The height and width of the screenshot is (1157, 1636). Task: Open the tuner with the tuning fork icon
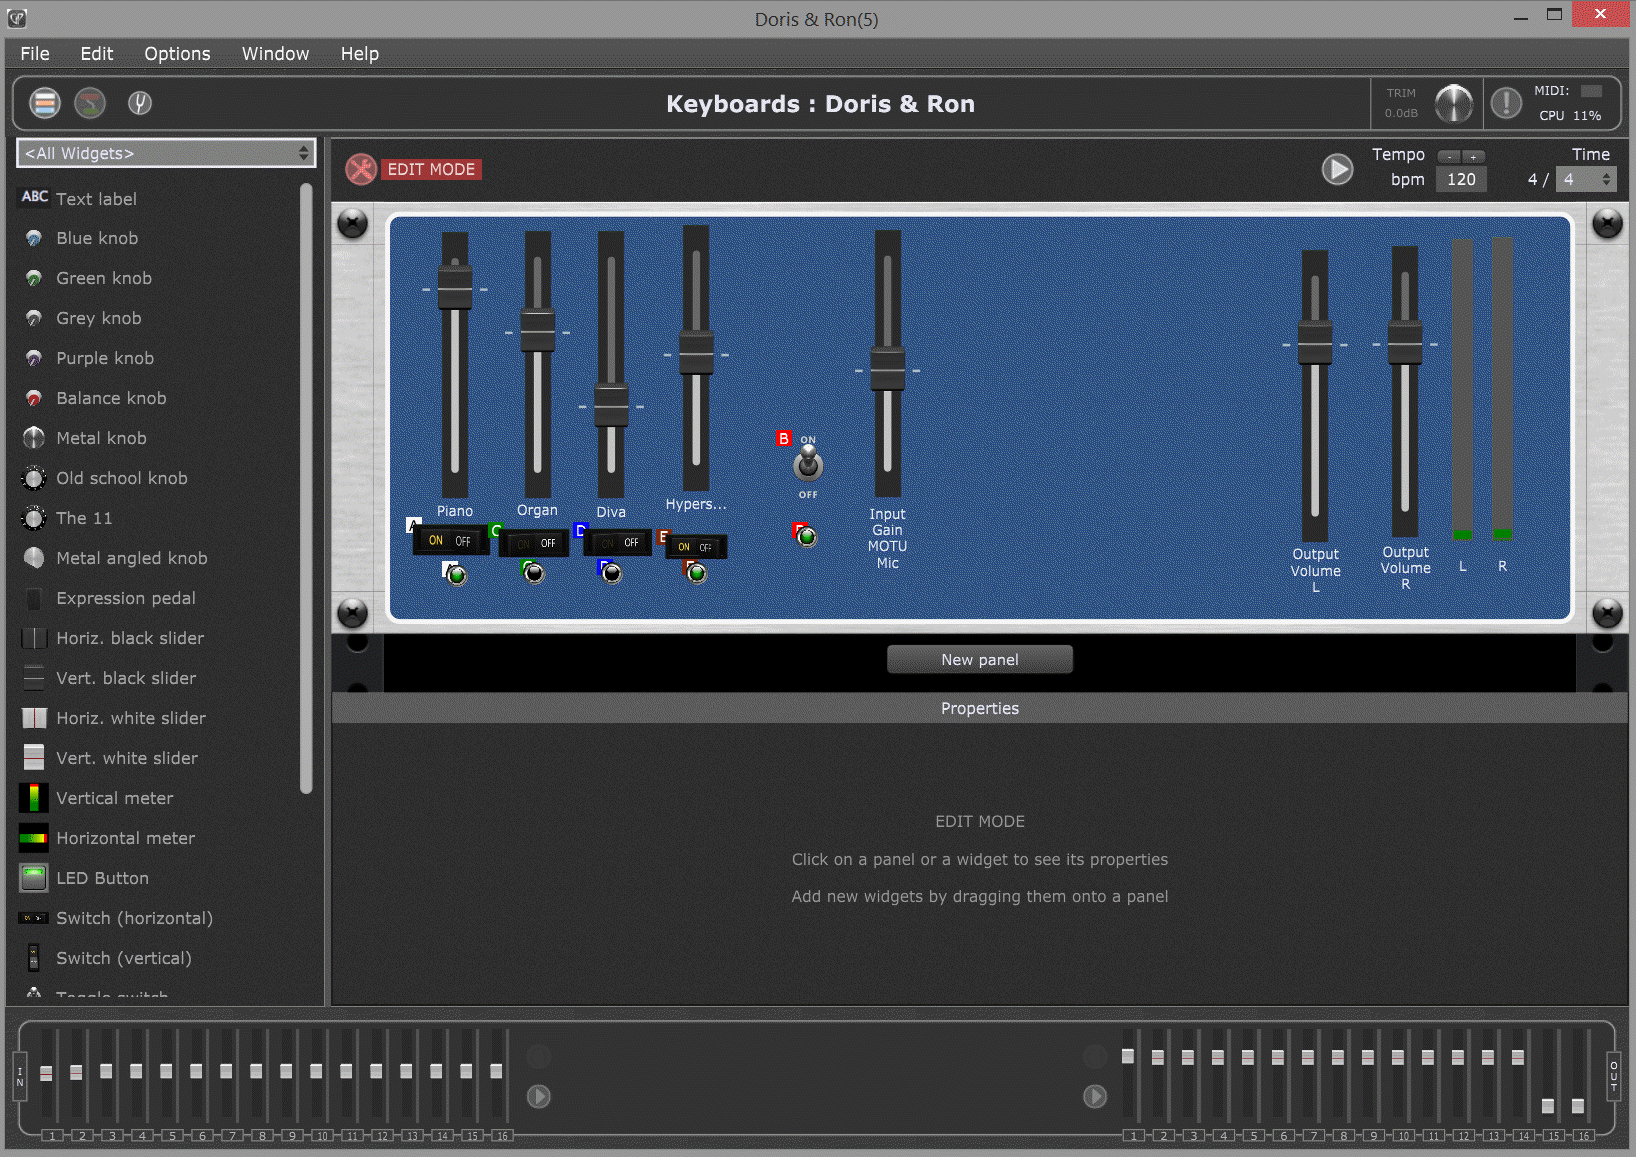140,103
